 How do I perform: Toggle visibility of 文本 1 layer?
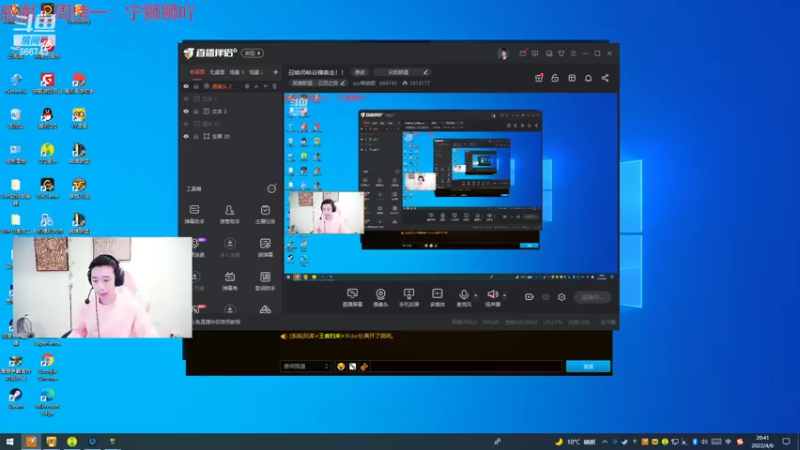(x=186, y=98)
